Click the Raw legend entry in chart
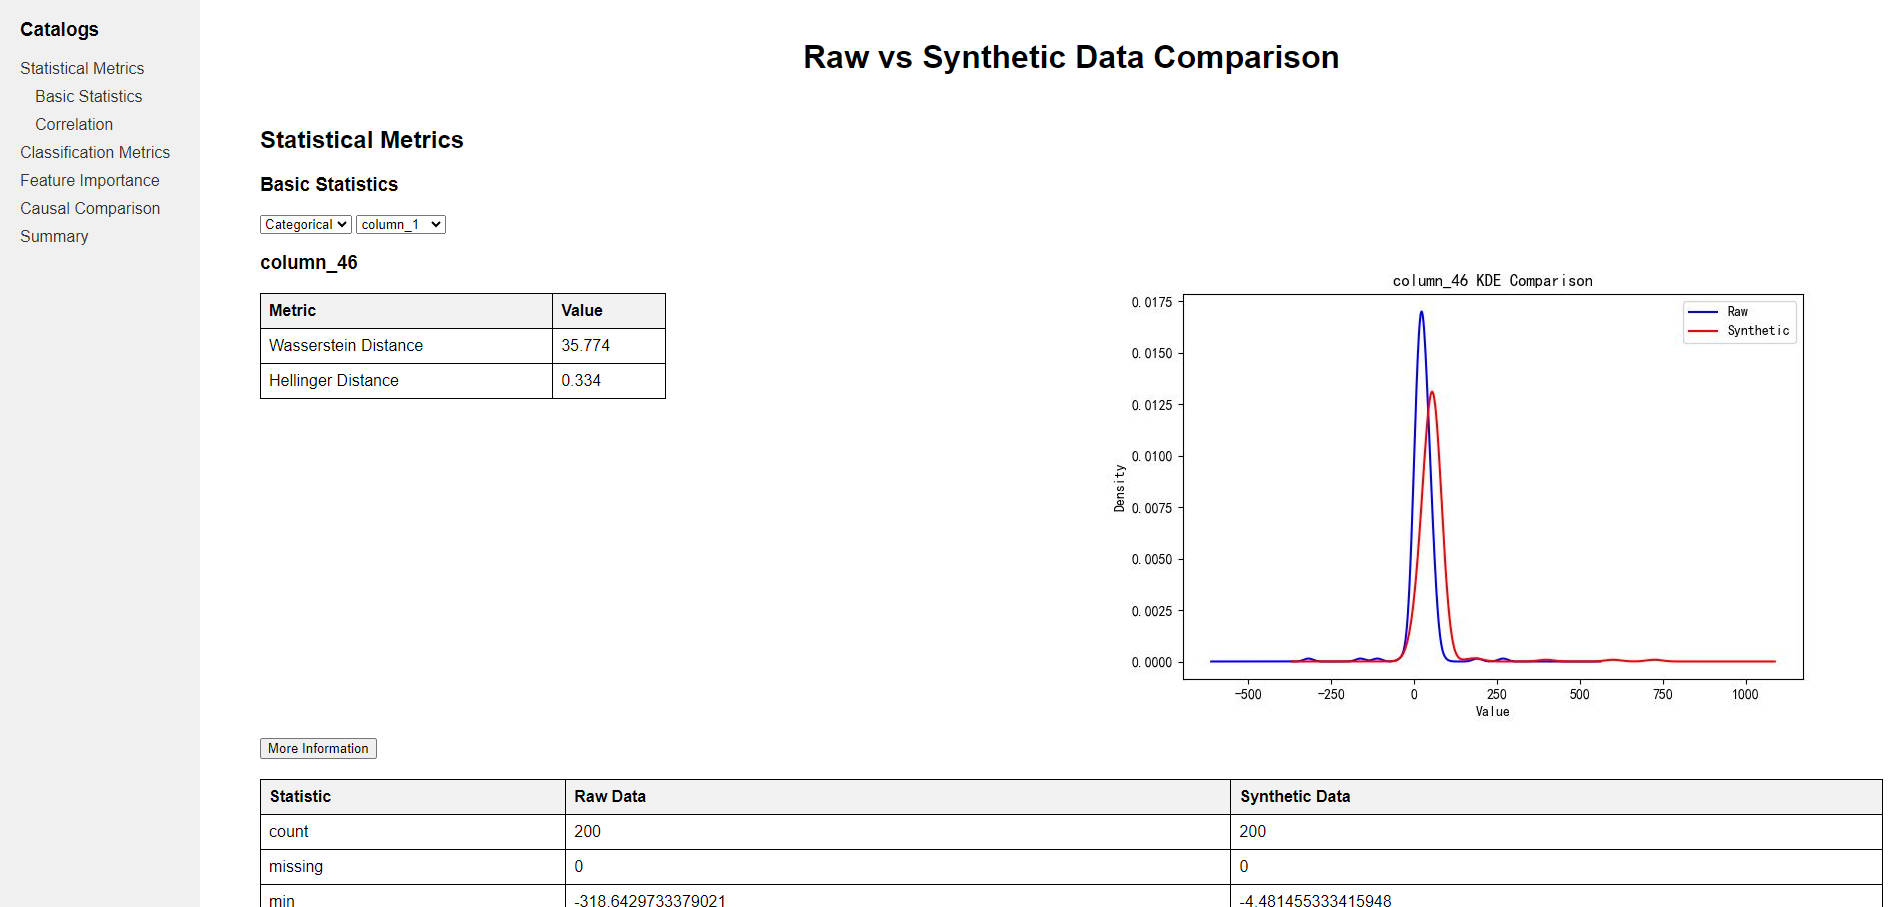The height and width of the screenshot is (907, 1899). point(1718,312)
